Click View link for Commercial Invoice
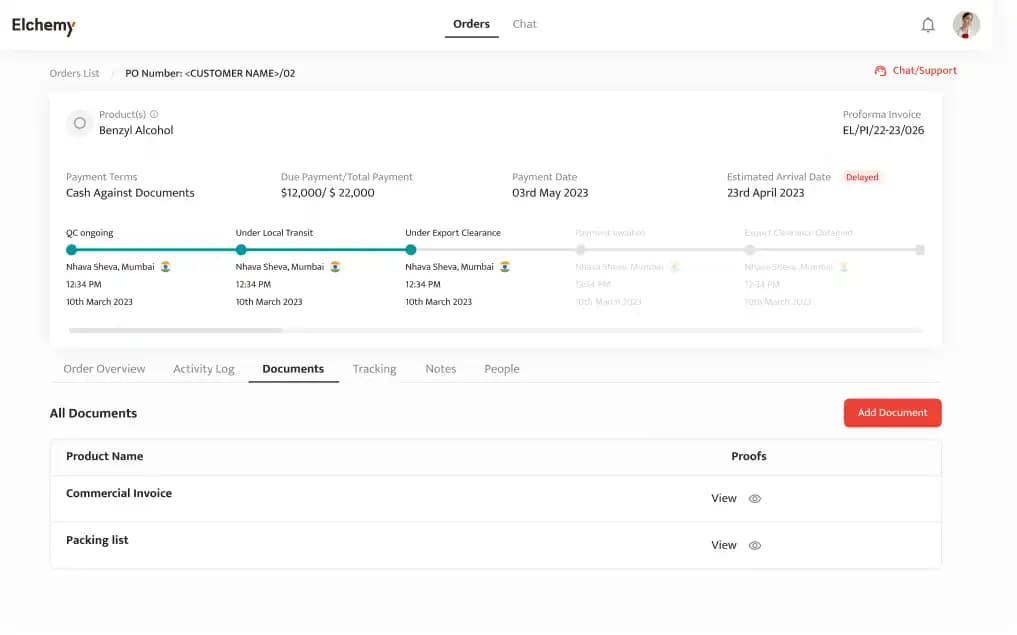This screenshot has height=635, width=1017. pos(723,498)
